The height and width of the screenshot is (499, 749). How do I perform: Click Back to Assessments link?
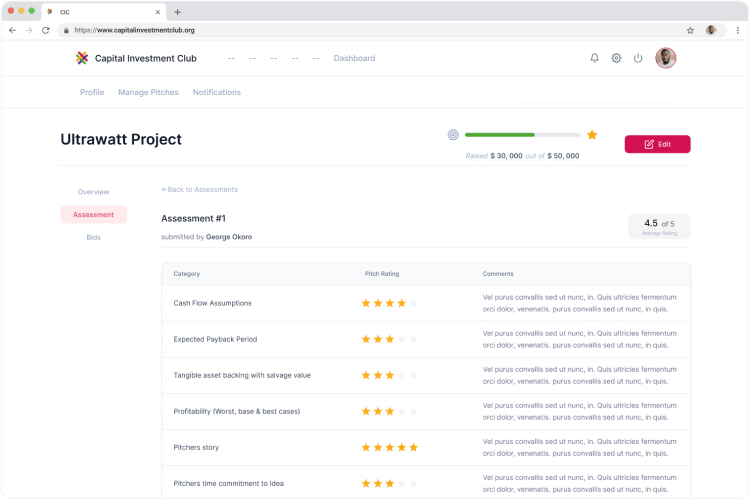(199, 189)
